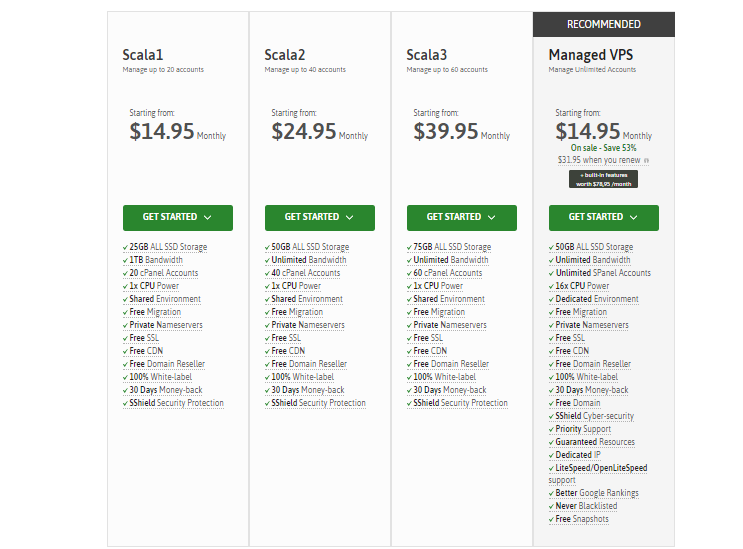Click the info icon beside renewal price

646,160
